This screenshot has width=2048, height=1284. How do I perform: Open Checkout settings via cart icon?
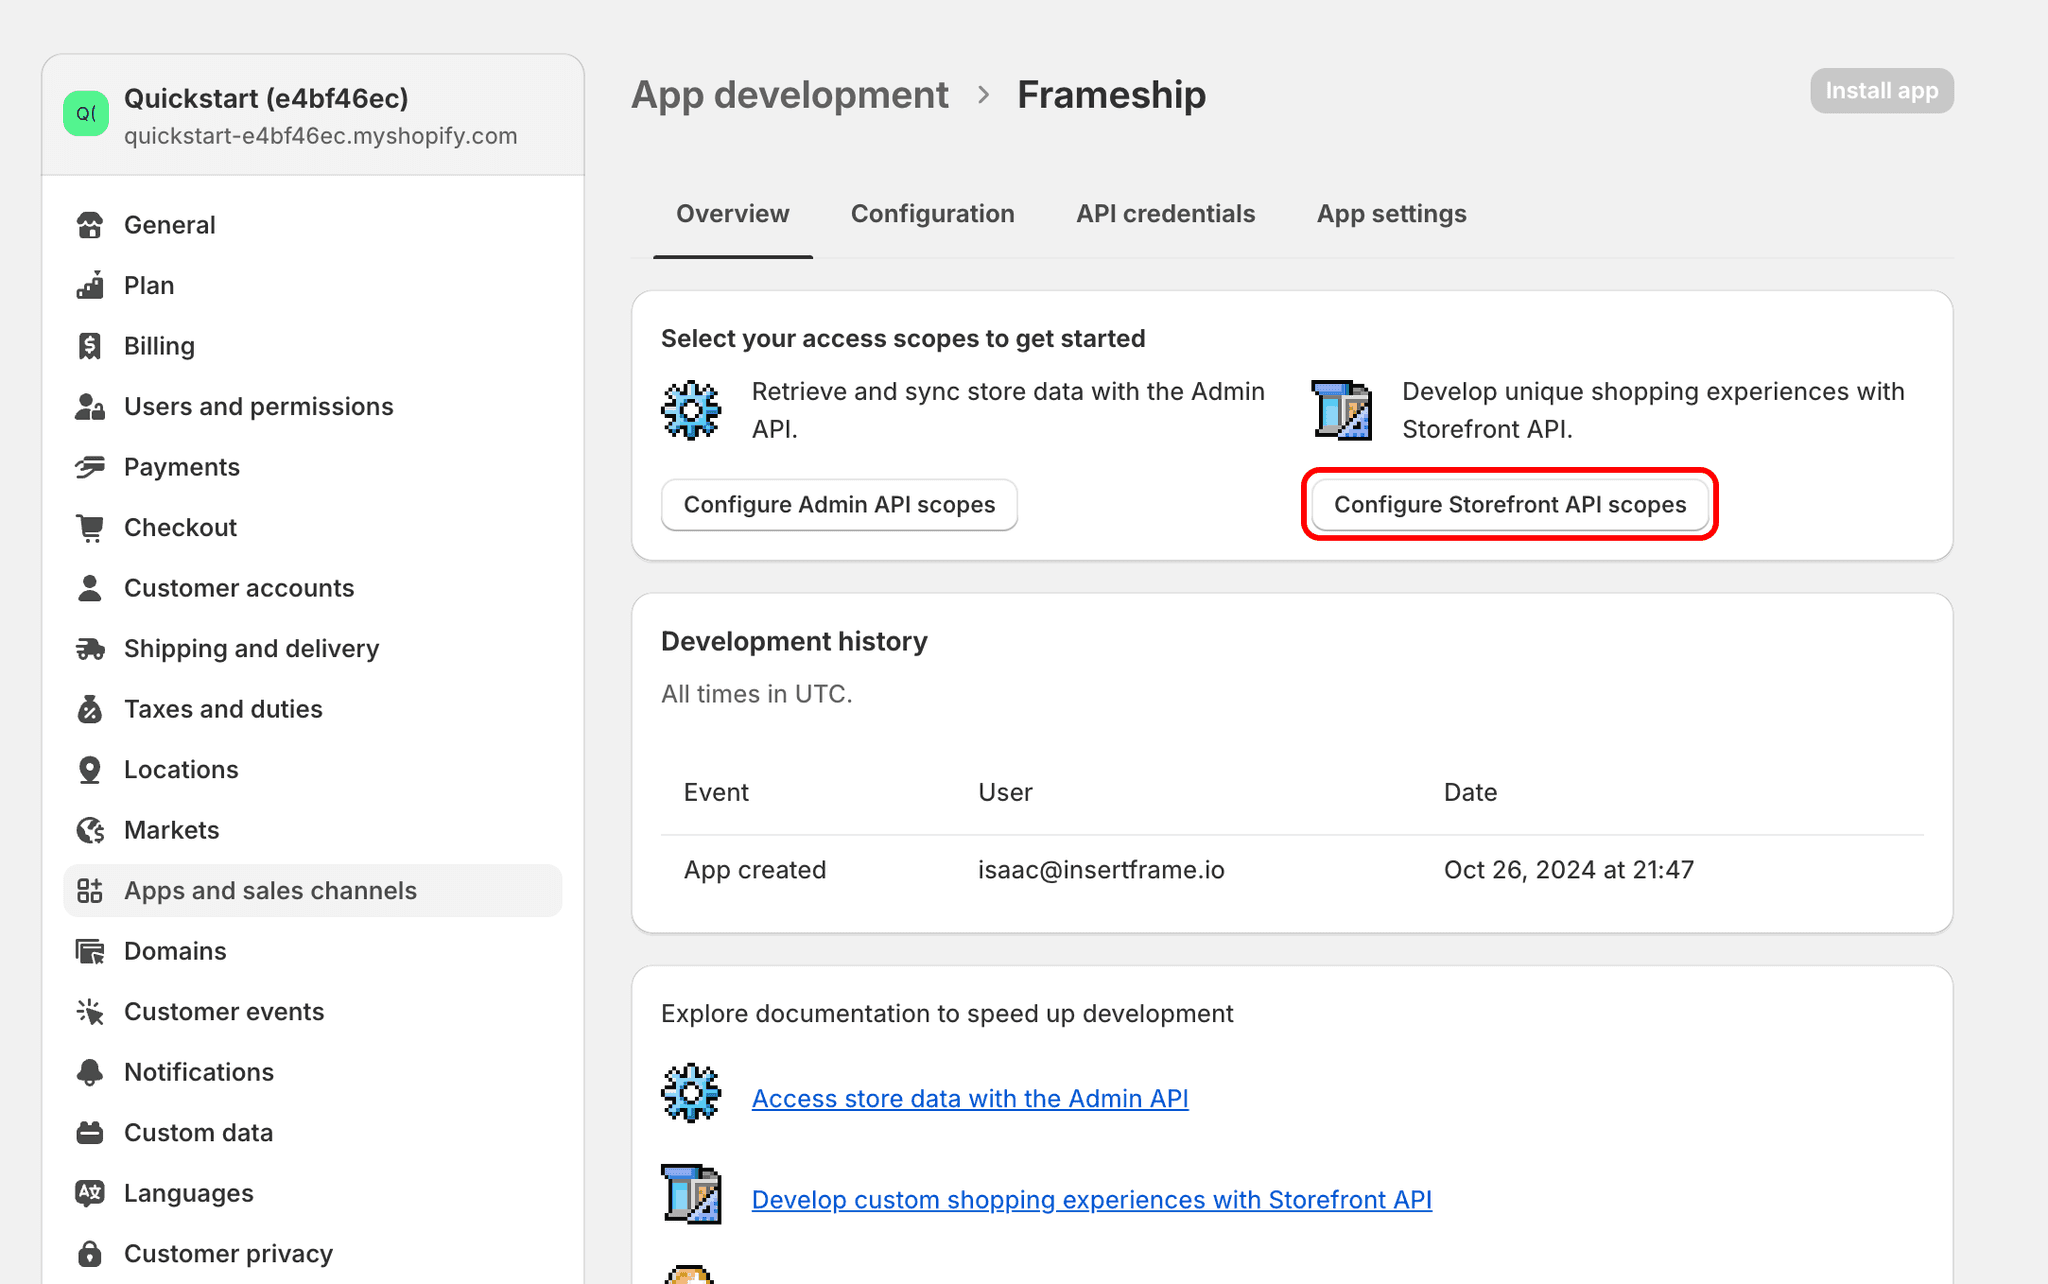(x=90, y=527)
